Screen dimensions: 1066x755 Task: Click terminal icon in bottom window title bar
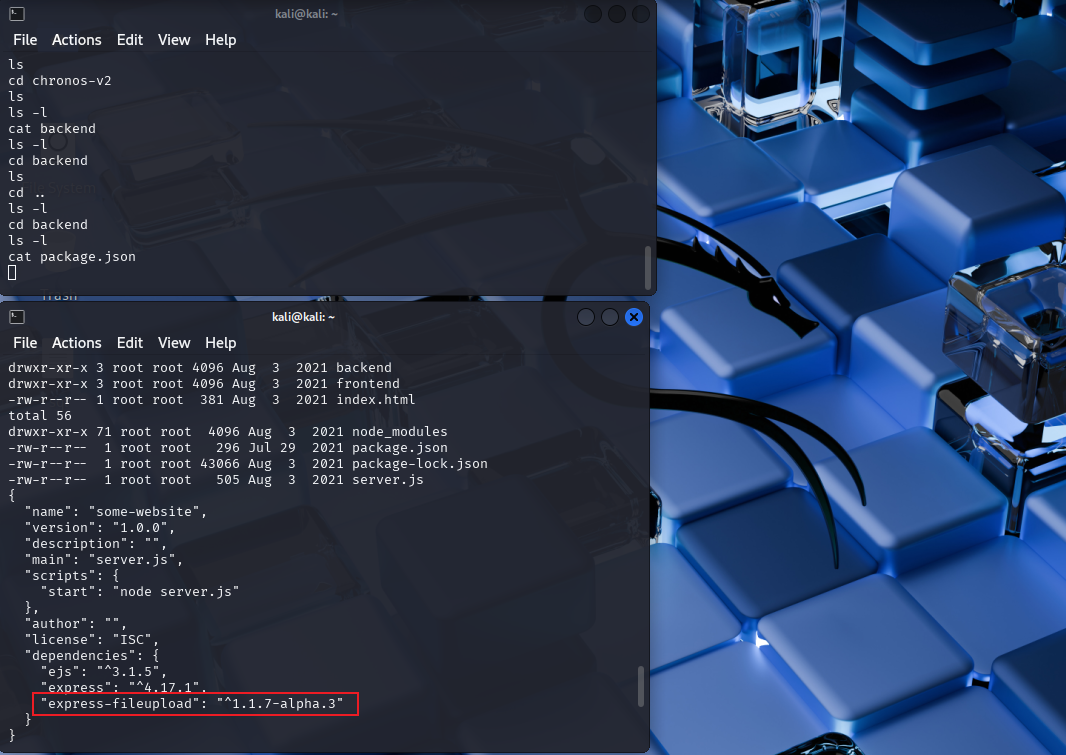pos(17,317)
